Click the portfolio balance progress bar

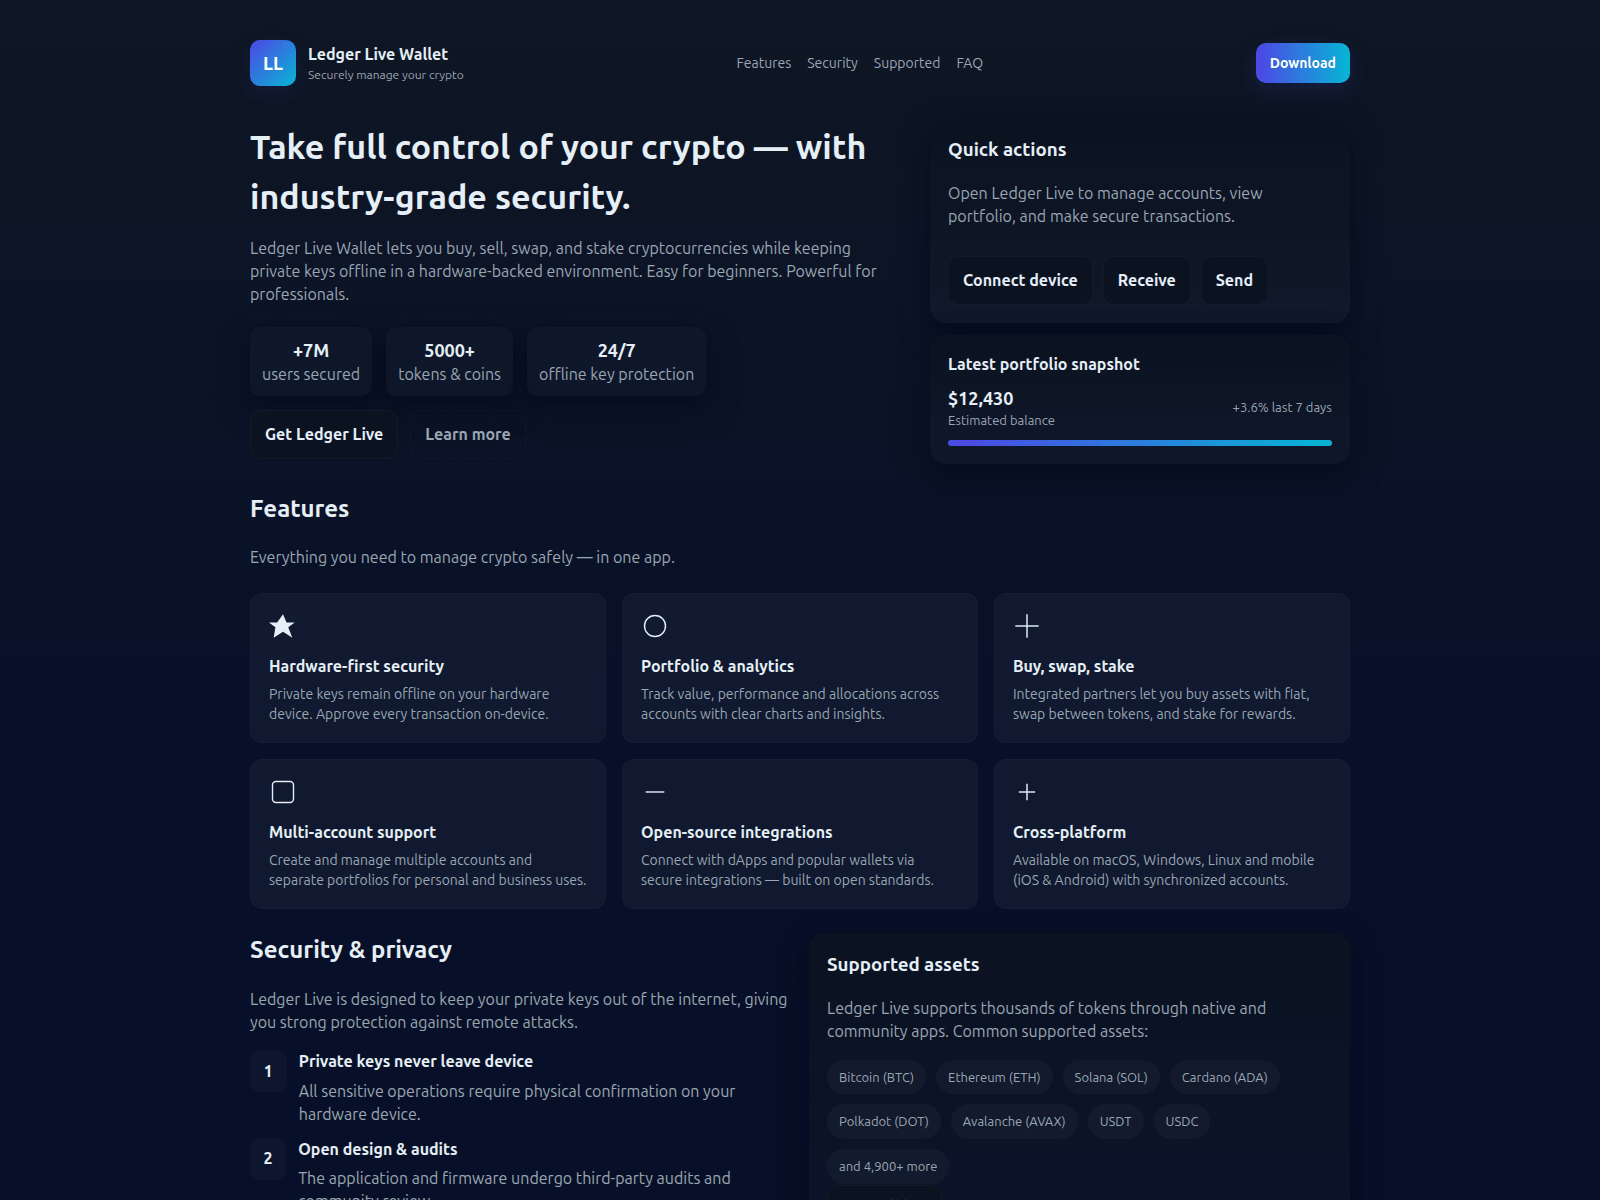[1139, 443]
